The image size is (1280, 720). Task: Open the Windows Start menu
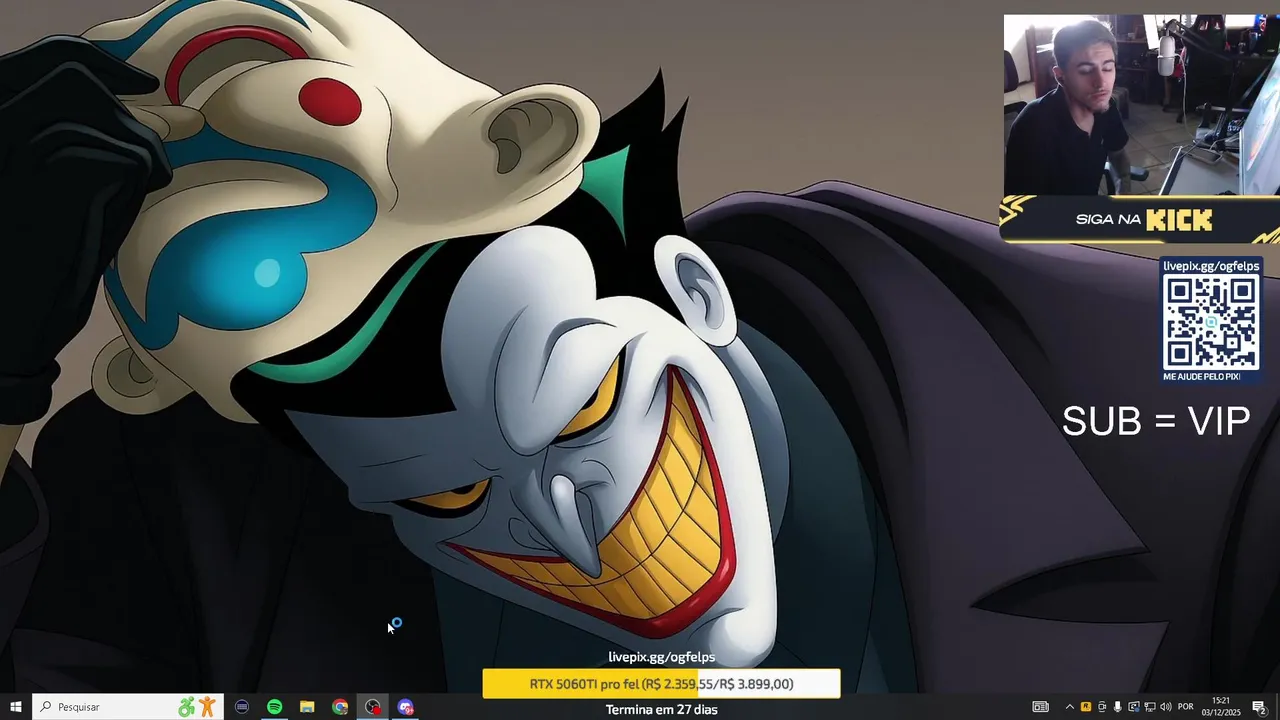[15, 707]
